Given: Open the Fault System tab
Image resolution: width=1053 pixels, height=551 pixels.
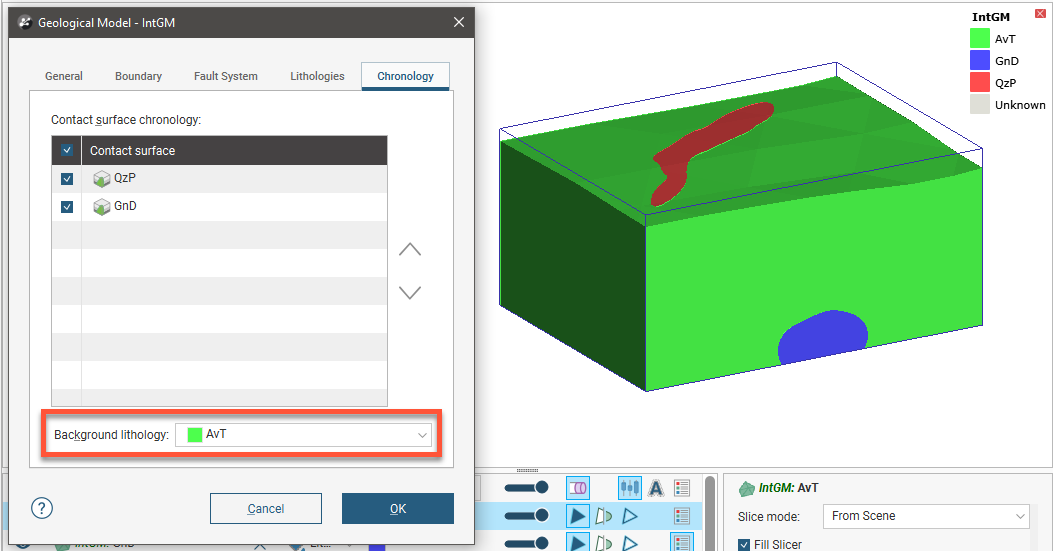Looking at the screenshot, I should (226, 76).
